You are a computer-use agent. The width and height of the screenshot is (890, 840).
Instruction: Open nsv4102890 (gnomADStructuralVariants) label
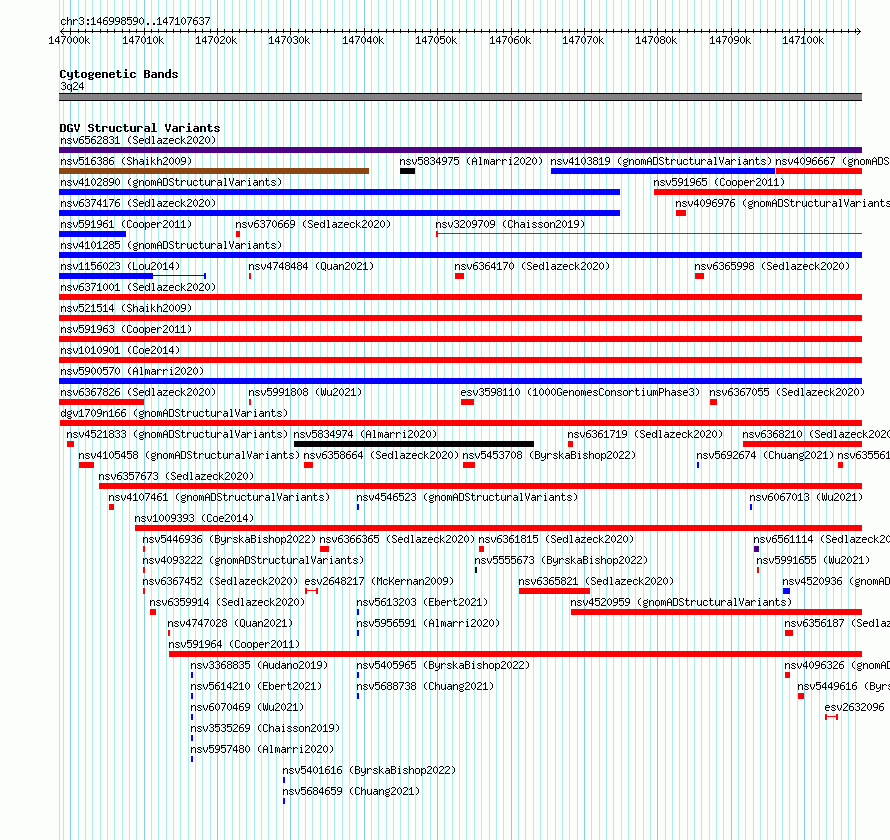(x=171, y=182)
